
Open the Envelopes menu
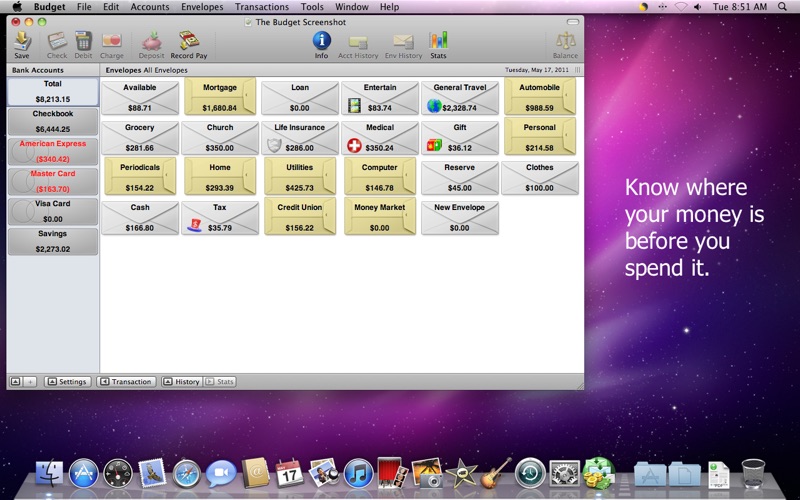[x=202, y=7]
